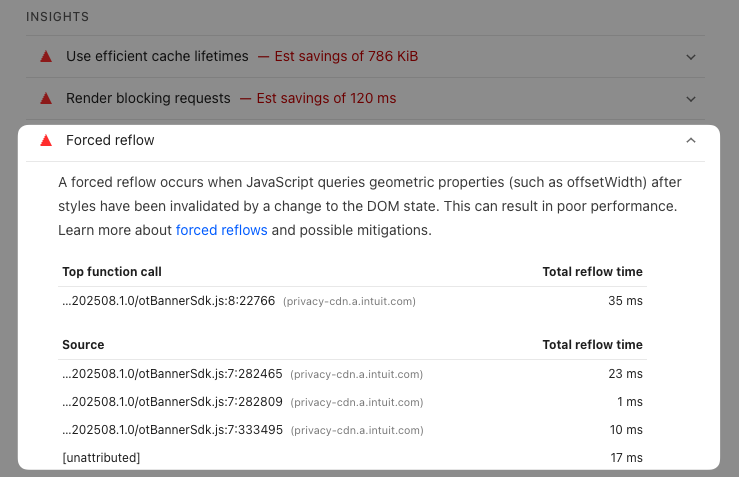Viewport: 739px width, 477px height.
Task: Click 'Total reflow time' header above the 23 ms value
Action: point(592,345)
